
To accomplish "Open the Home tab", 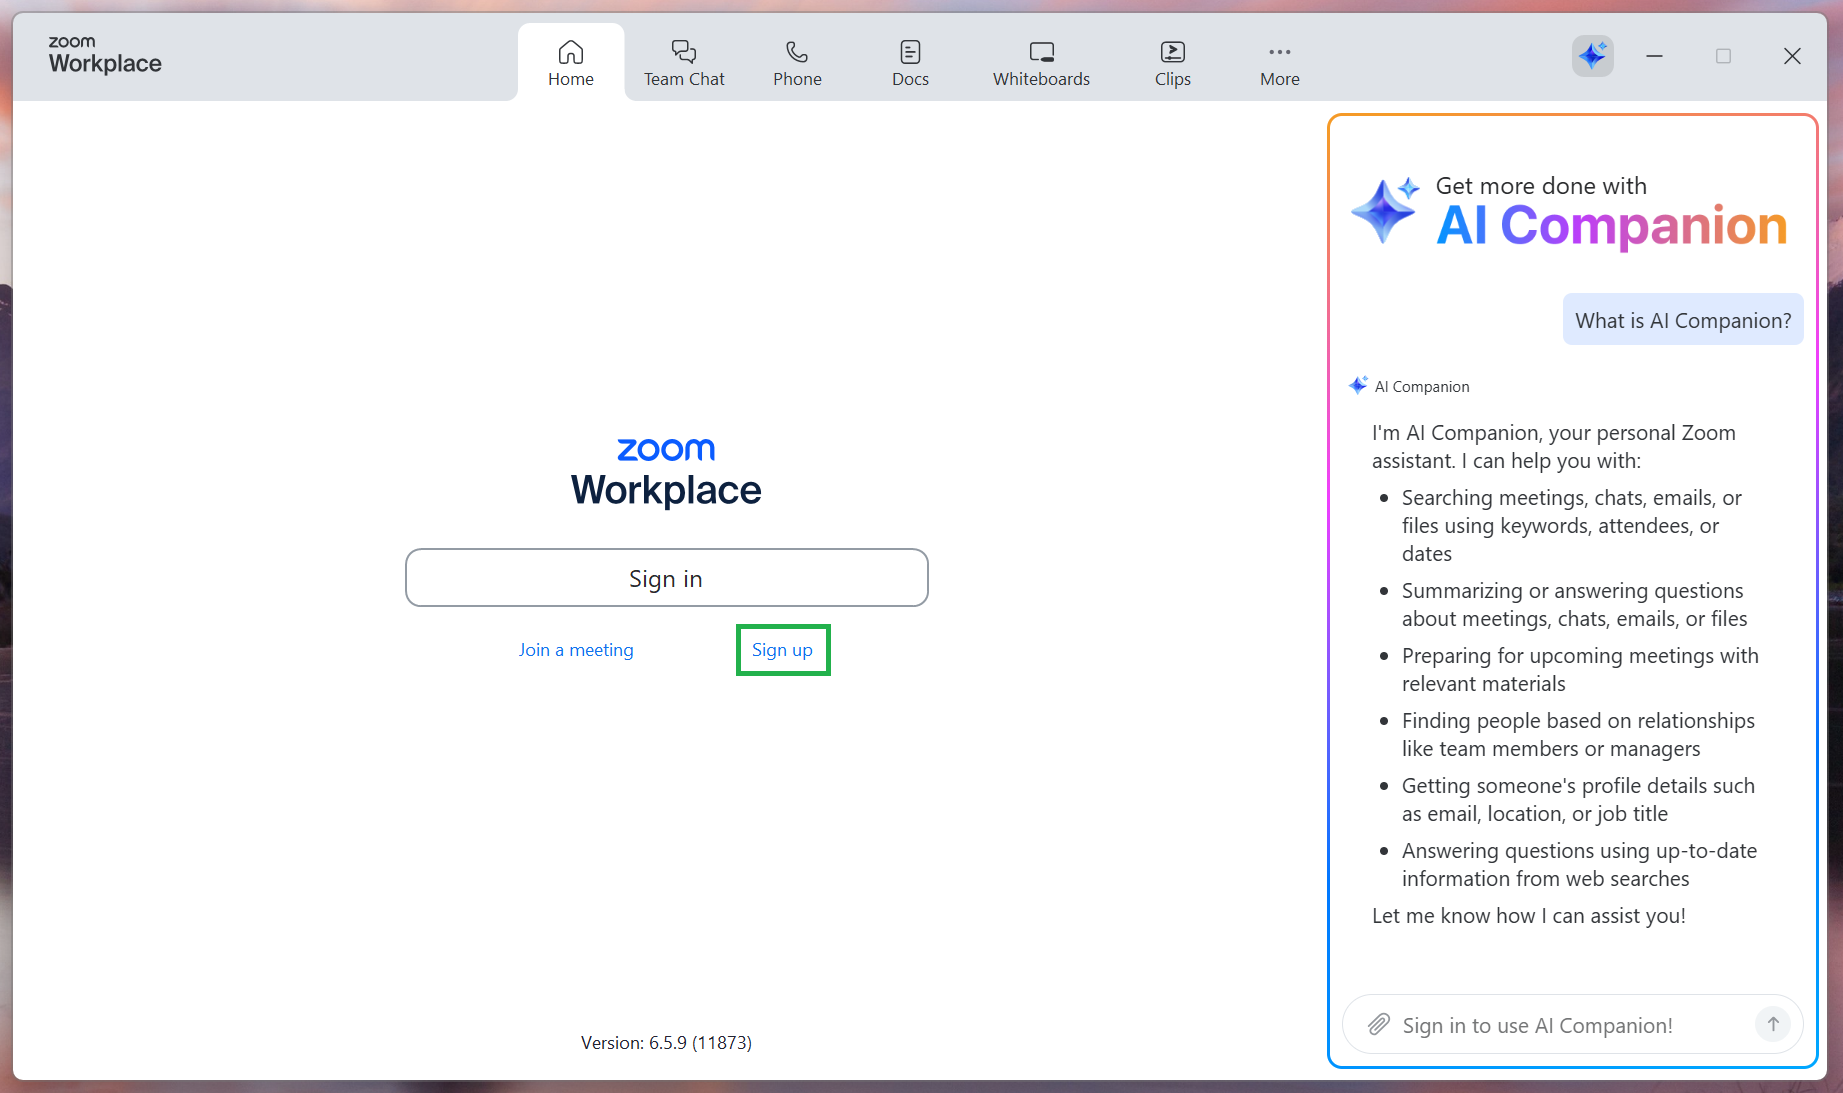I will (x=571, y=63).
